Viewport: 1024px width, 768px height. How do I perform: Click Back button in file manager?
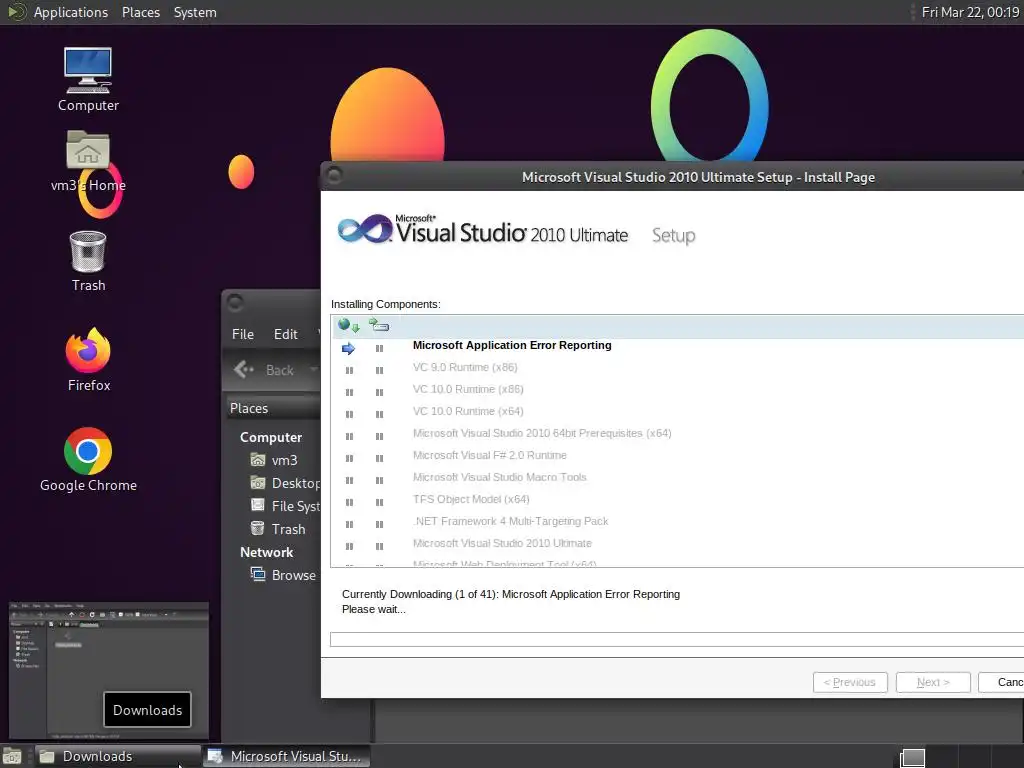264,370
